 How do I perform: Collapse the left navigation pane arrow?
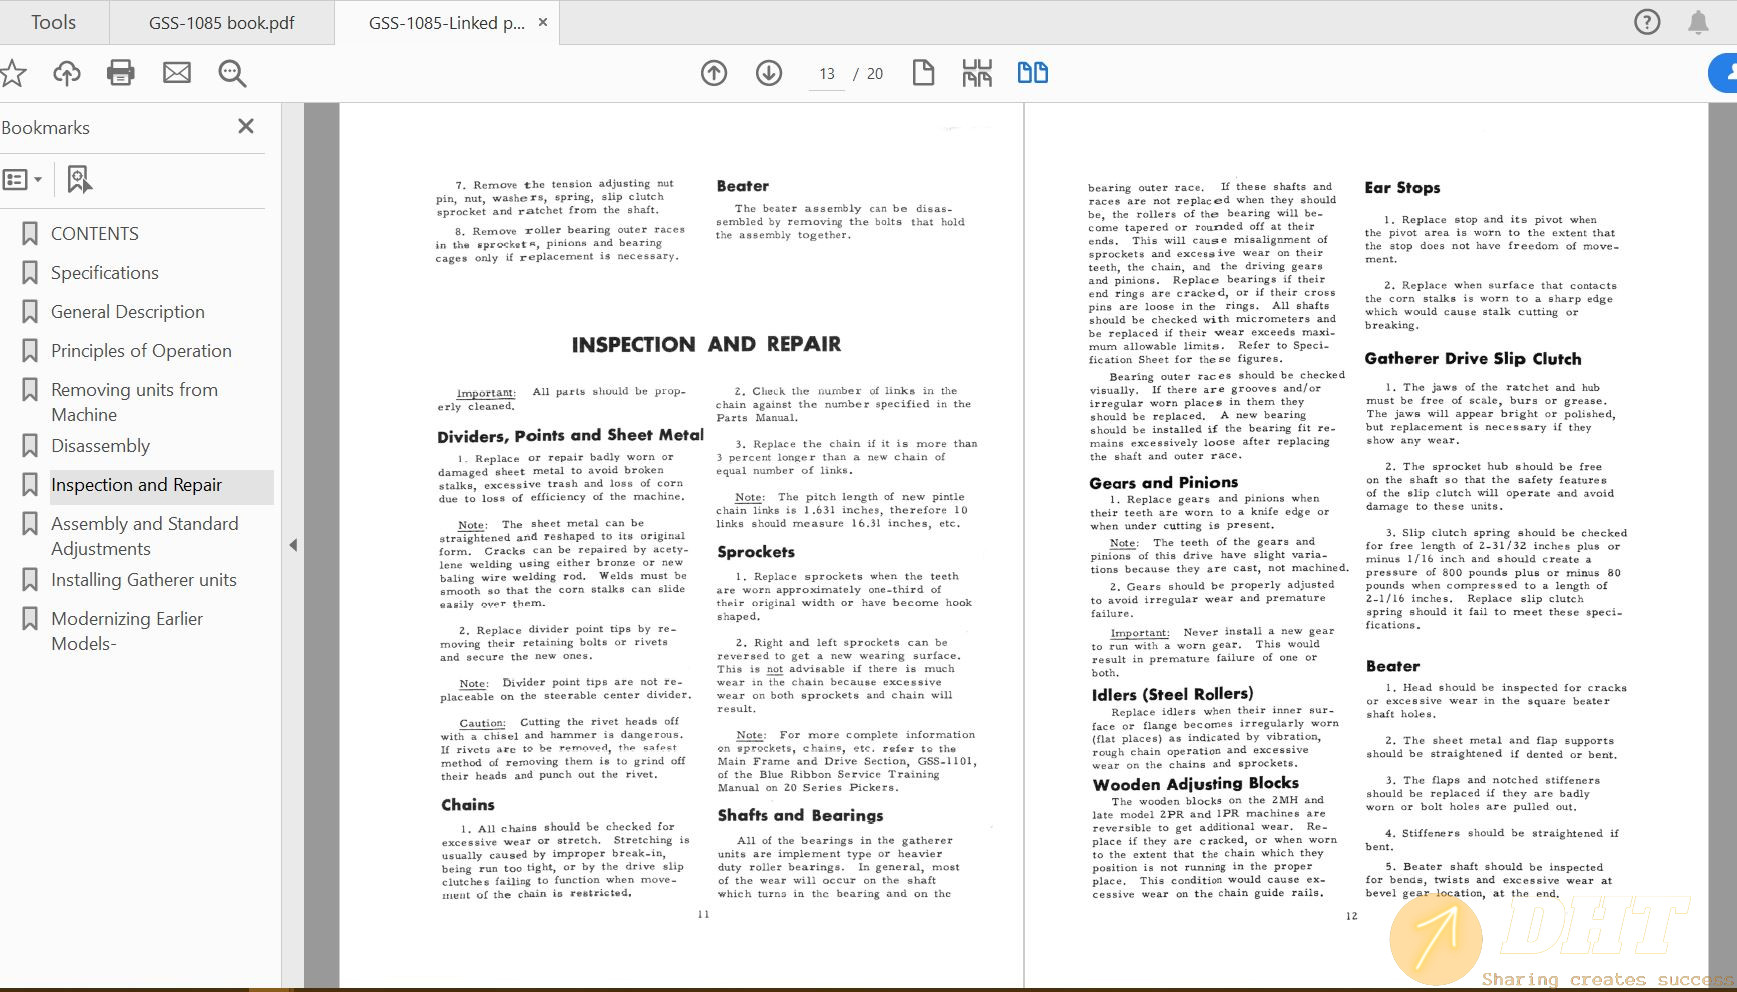[x=293, y=545]
